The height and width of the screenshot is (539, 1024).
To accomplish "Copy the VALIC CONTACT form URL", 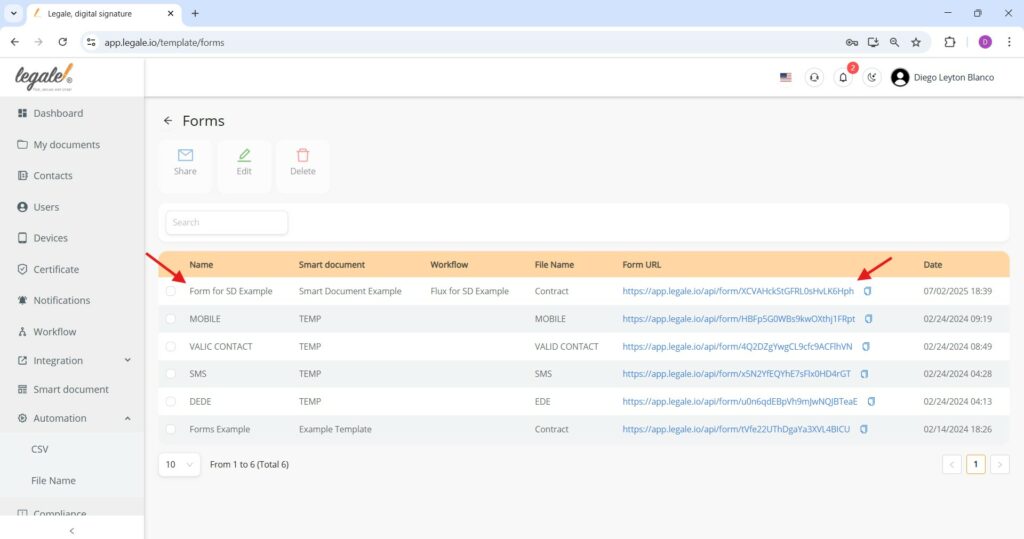I will [866, 346].
